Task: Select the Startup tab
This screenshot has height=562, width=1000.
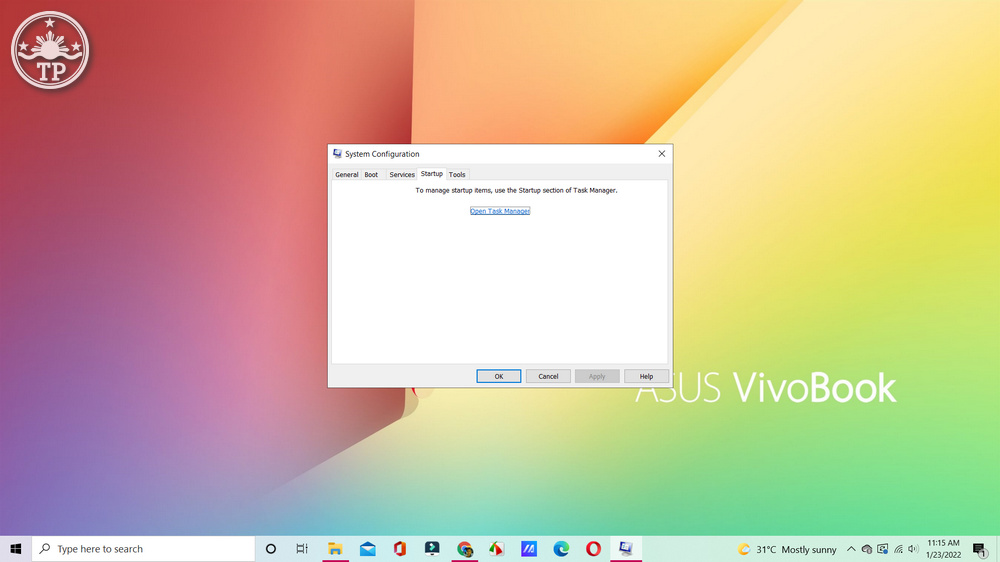Action: 432,174
